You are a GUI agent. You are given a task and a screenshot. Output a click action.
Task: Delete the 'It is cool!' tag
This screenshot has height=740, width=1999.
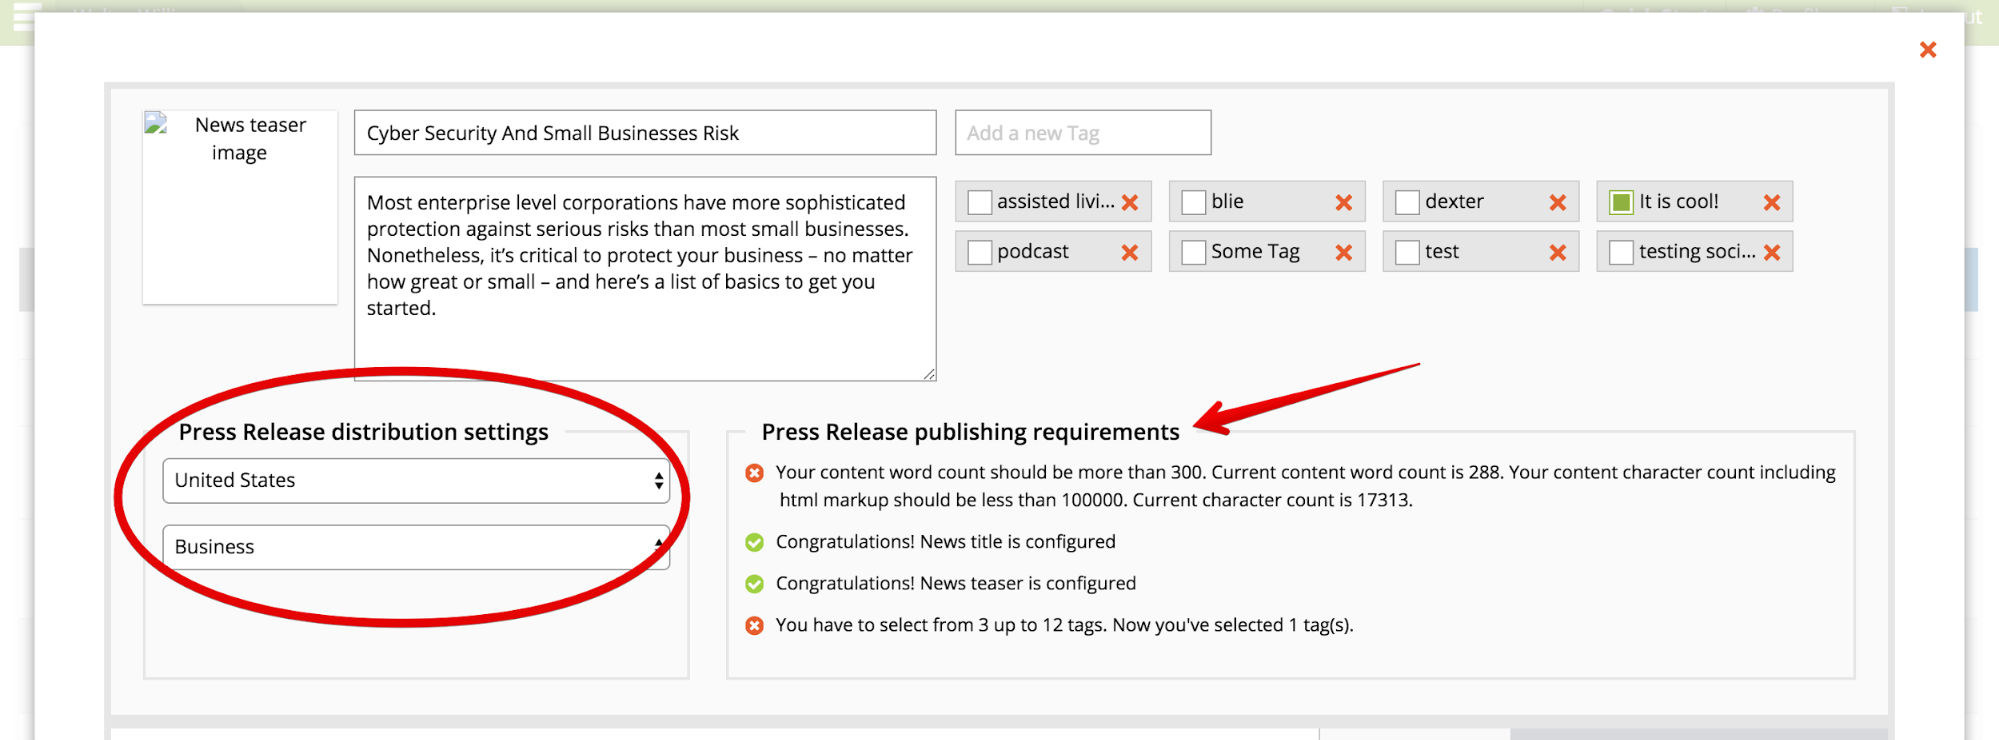point(1772,202)
